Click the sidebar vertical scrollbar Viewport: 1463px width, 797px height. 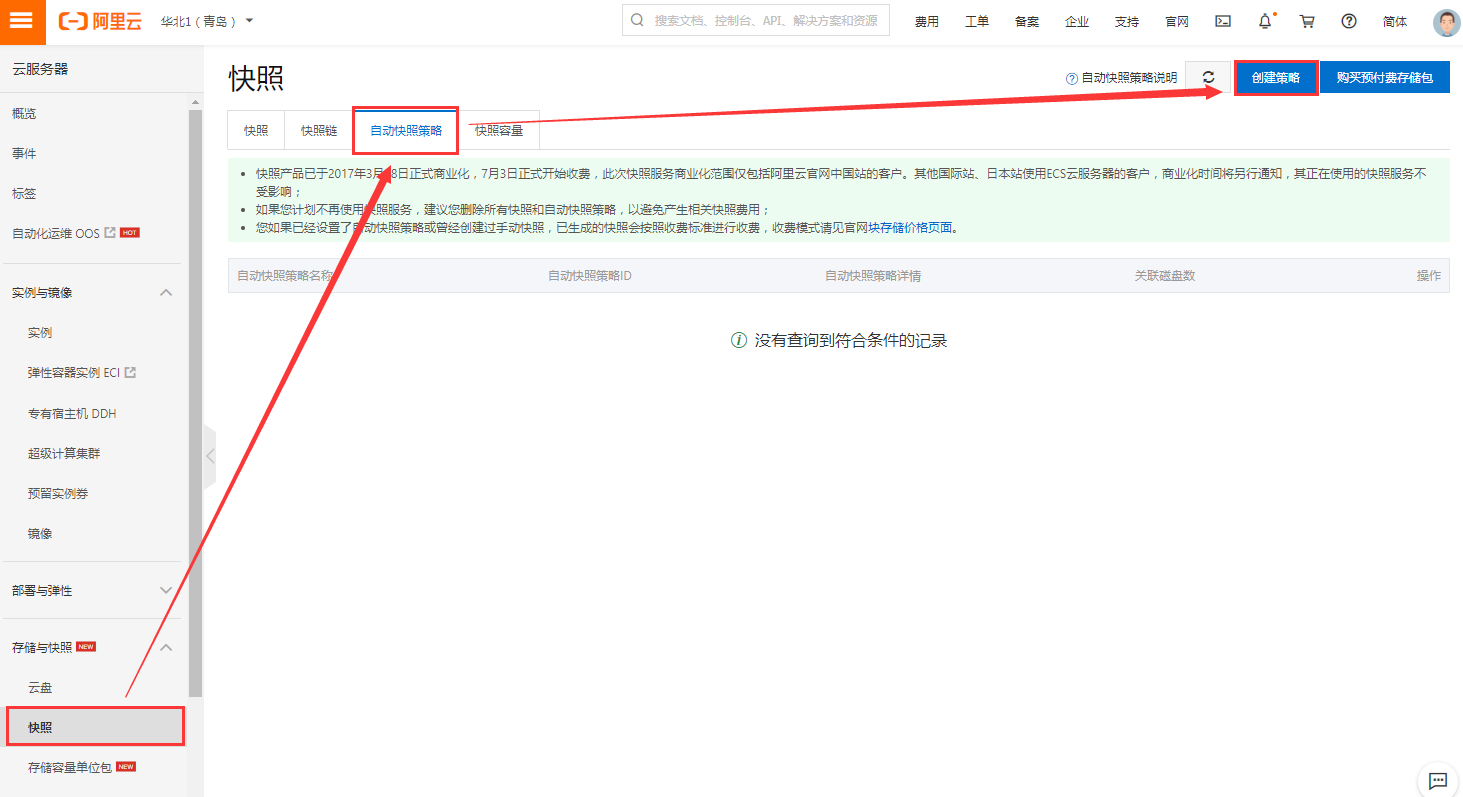[195, 403]
